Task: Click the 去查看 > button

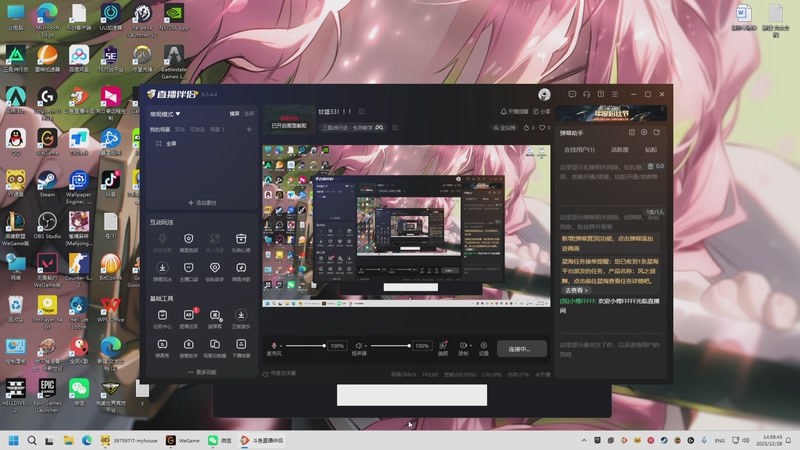Action: click(x=577, y=290)
